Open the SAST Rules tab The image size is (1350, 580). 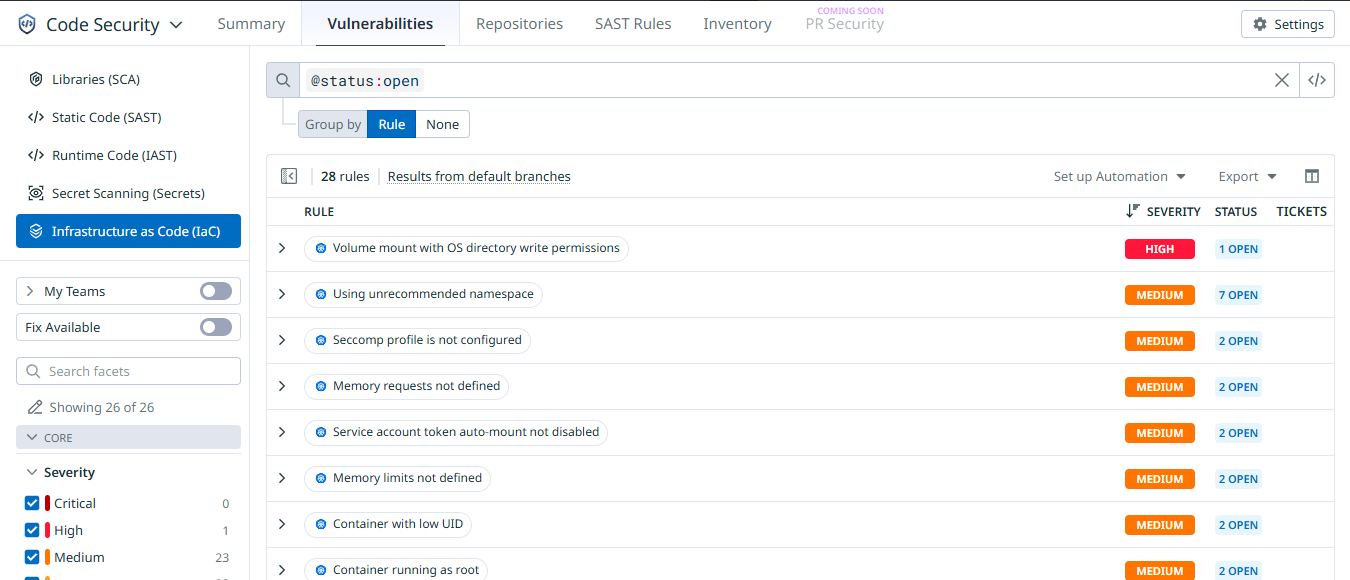633,24
